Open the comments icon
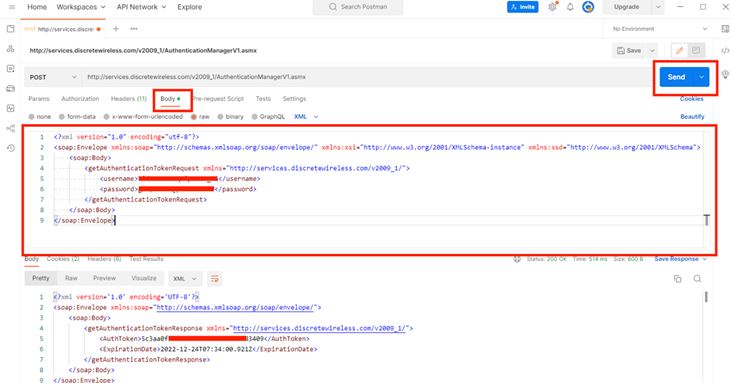 click(696, 50)
